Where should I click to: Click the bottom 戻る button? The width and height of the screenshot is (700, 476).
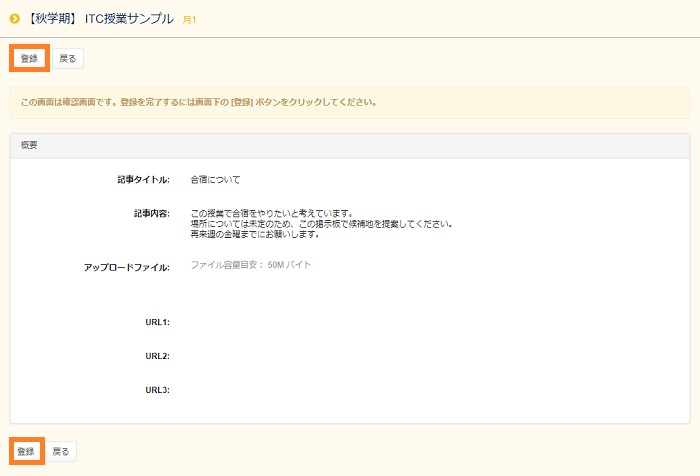(61, 452)
